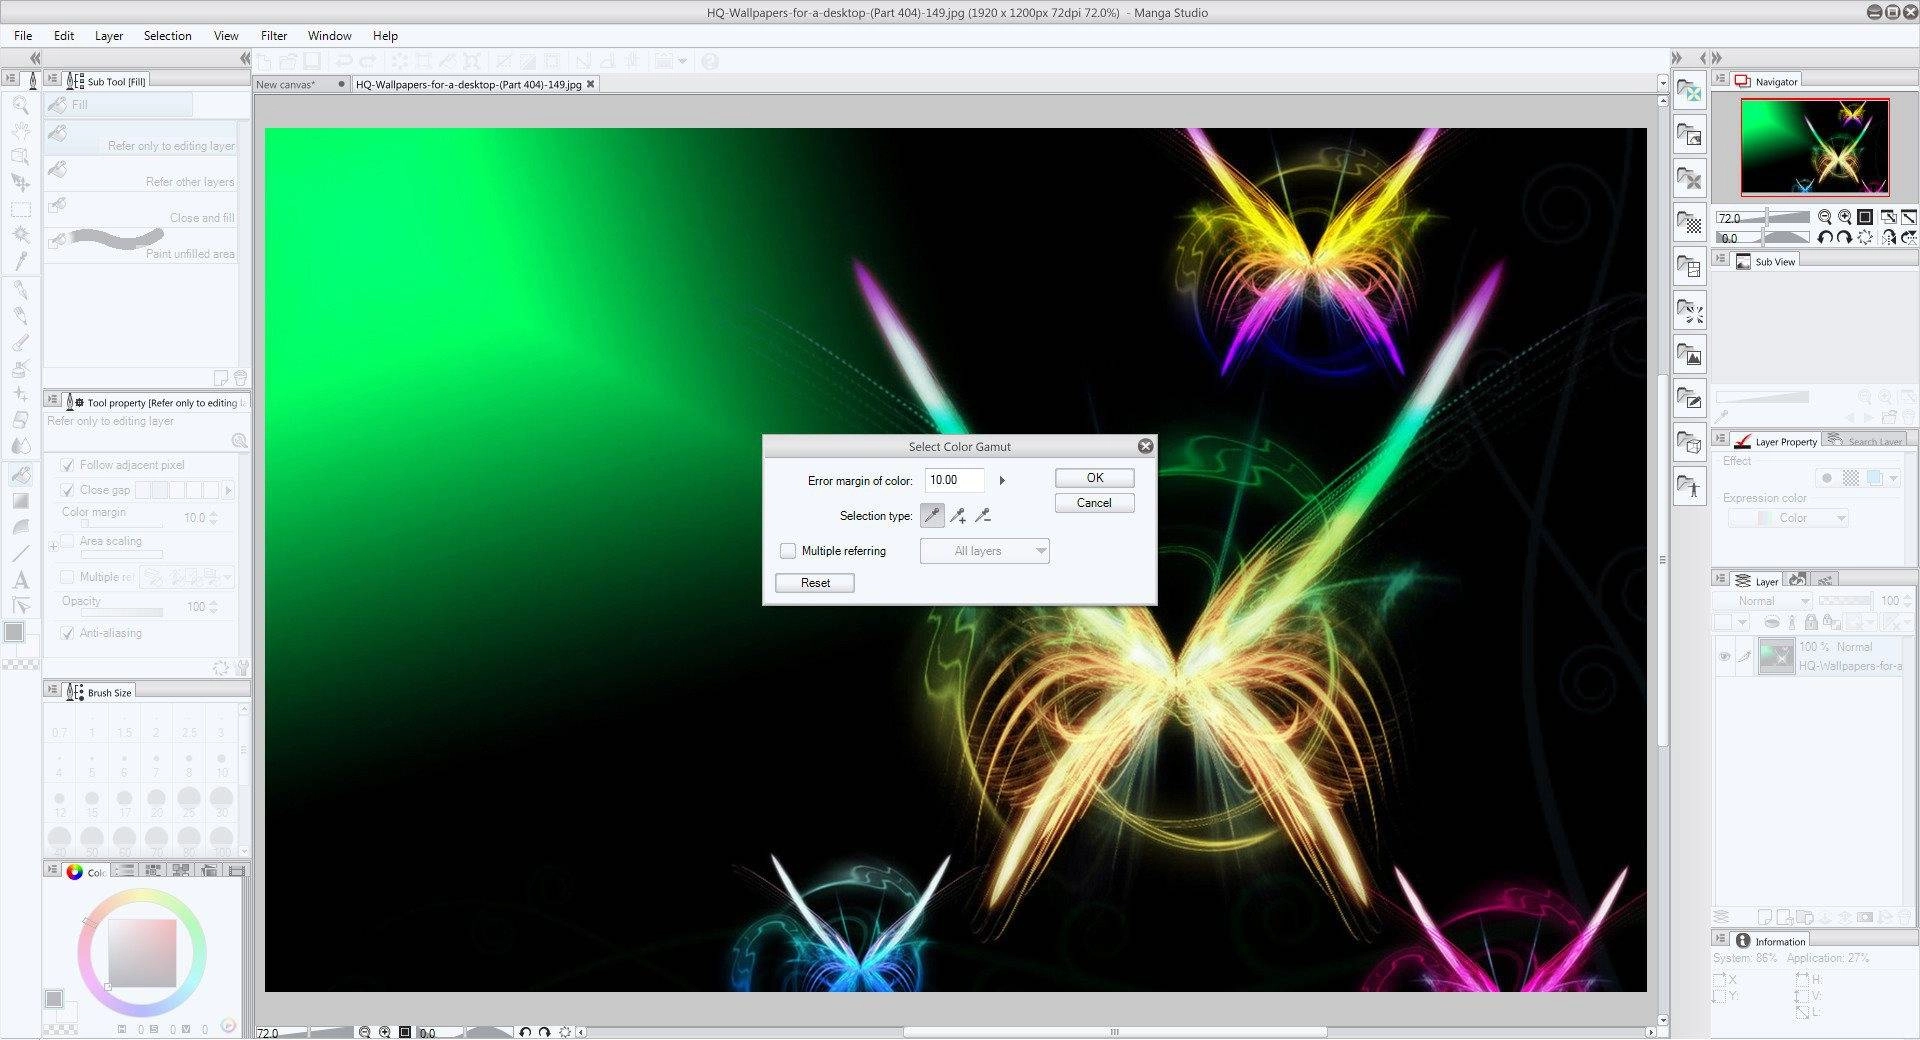Open the Layer menu

(x=109, y=35)
